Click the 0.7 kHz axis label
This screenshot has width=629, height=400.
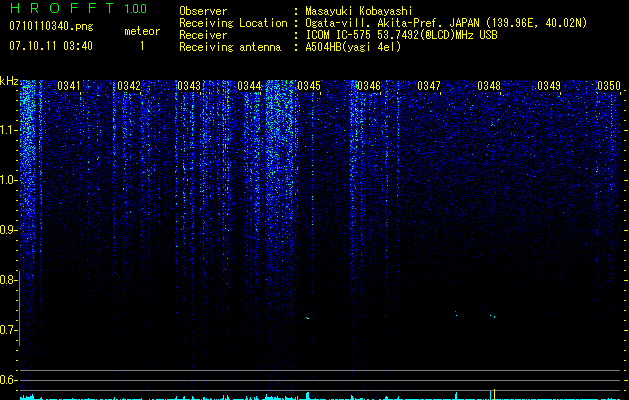tap(8, 330)
